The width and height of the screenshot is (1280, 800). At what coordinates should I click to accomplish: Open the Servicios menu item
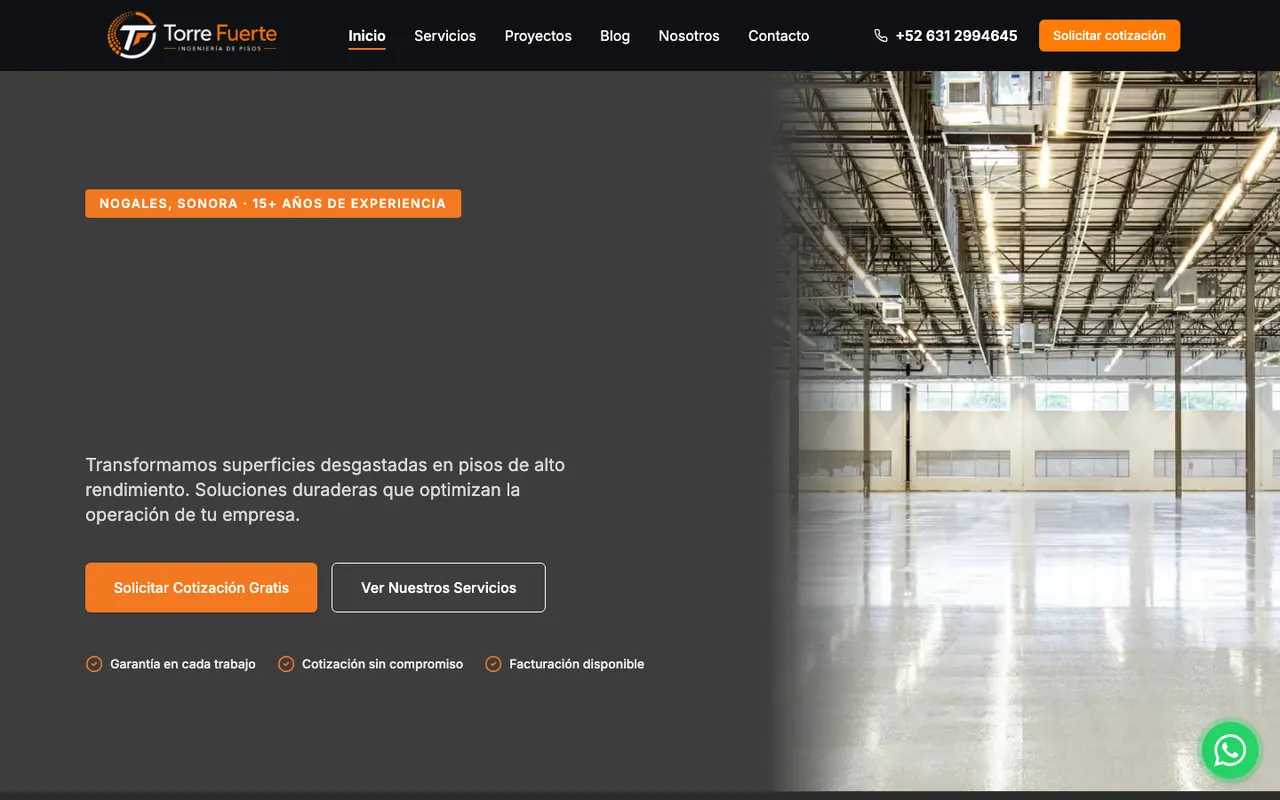445,36
